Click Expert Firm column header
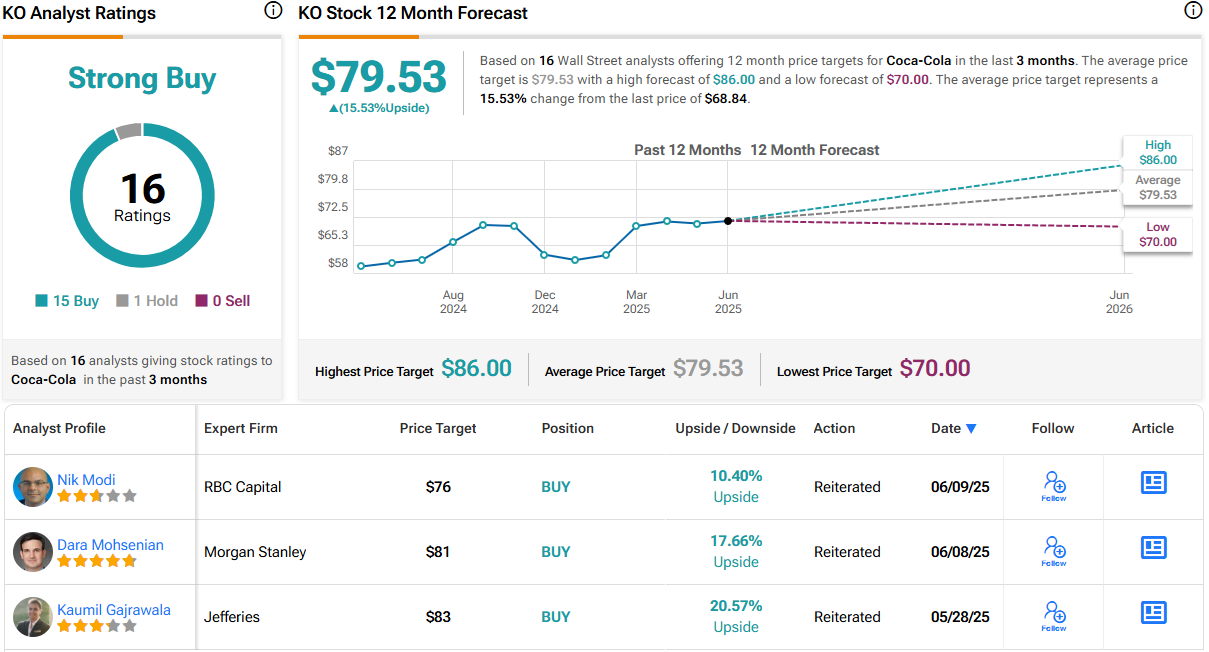 (241, 428)
